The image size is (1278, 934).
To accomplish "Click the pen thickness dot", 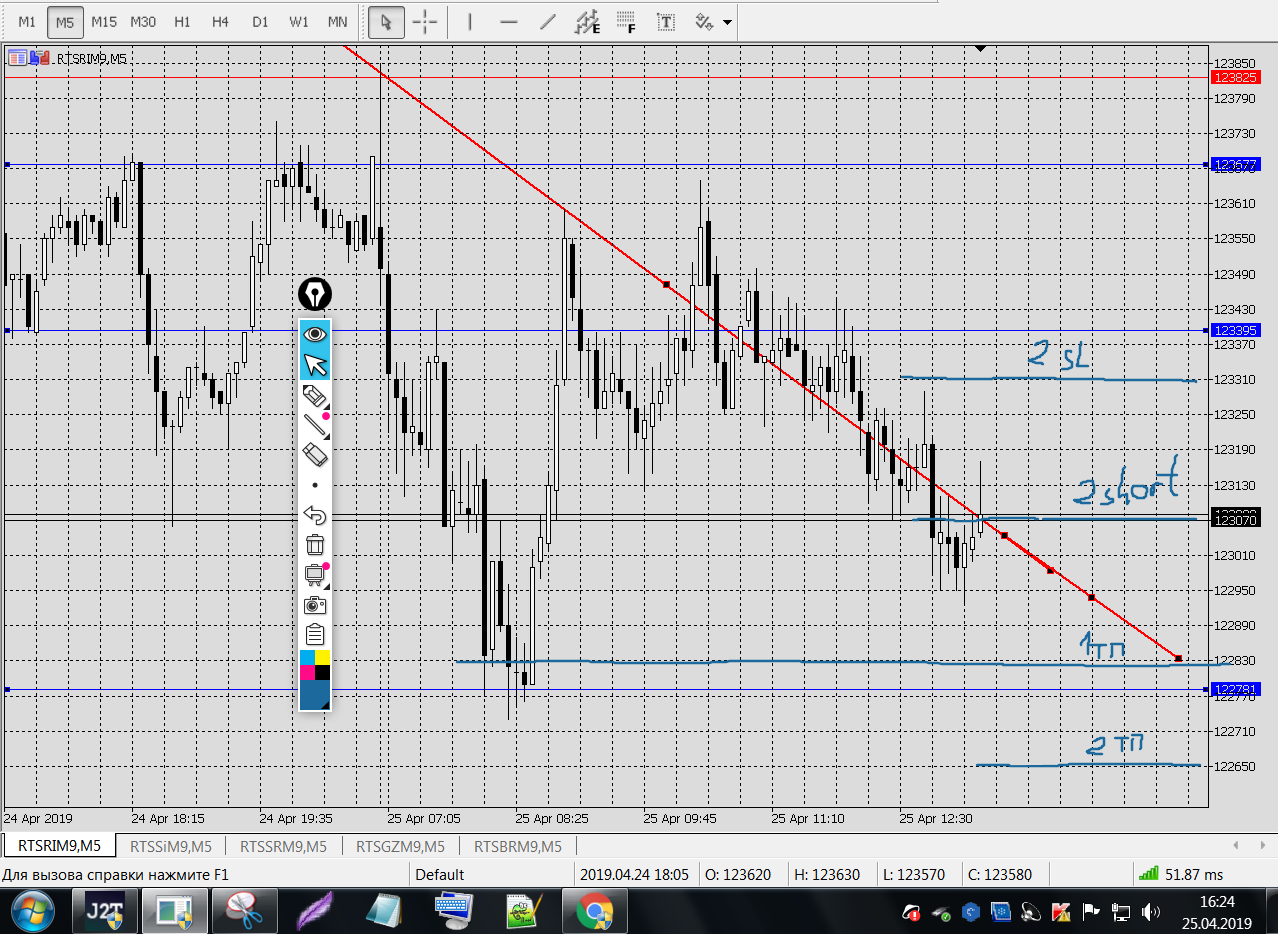I will (315, 485).
